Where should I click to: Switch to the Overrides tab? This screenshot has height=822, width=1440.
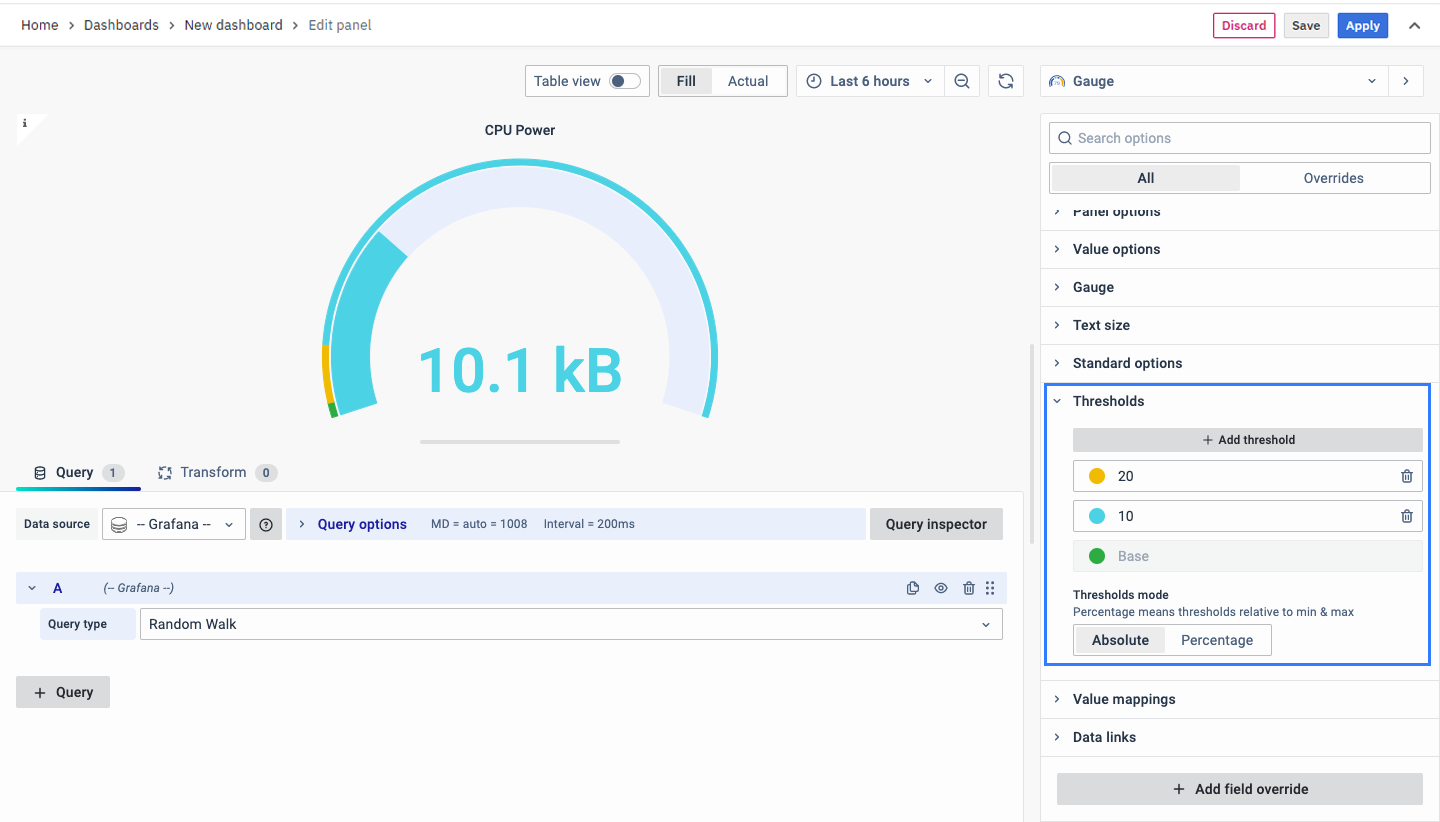click(x=1333, y=178)
